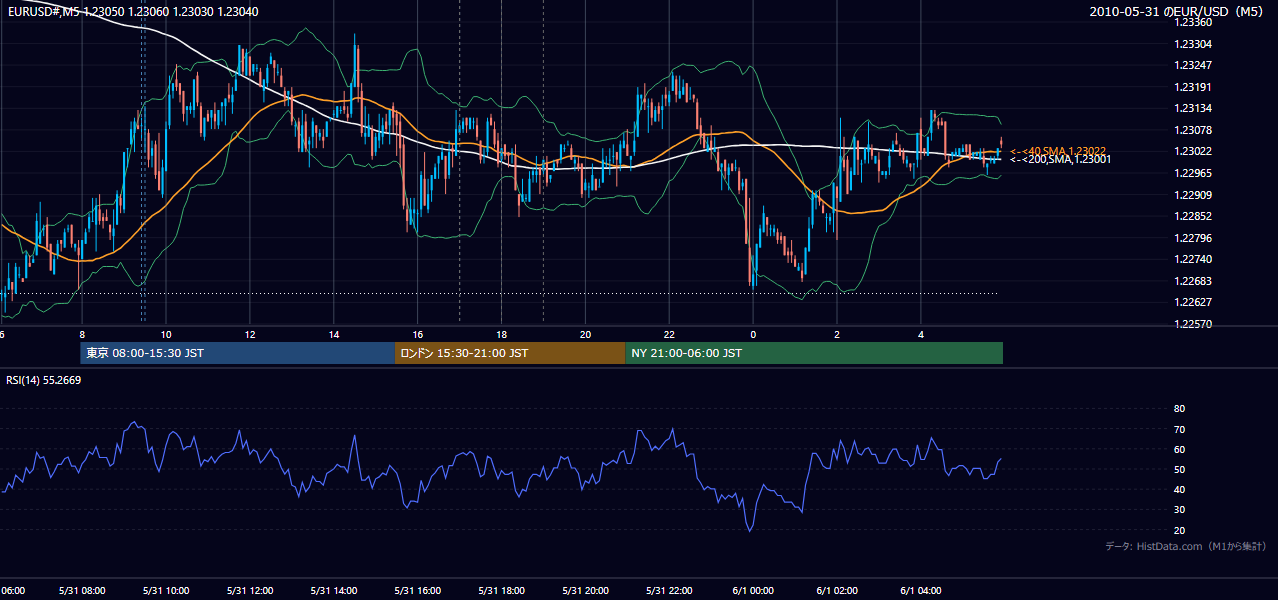Click price axis value 1.22740
The width and height of the screenshot is (1278, 600).
coord(1191,259)
